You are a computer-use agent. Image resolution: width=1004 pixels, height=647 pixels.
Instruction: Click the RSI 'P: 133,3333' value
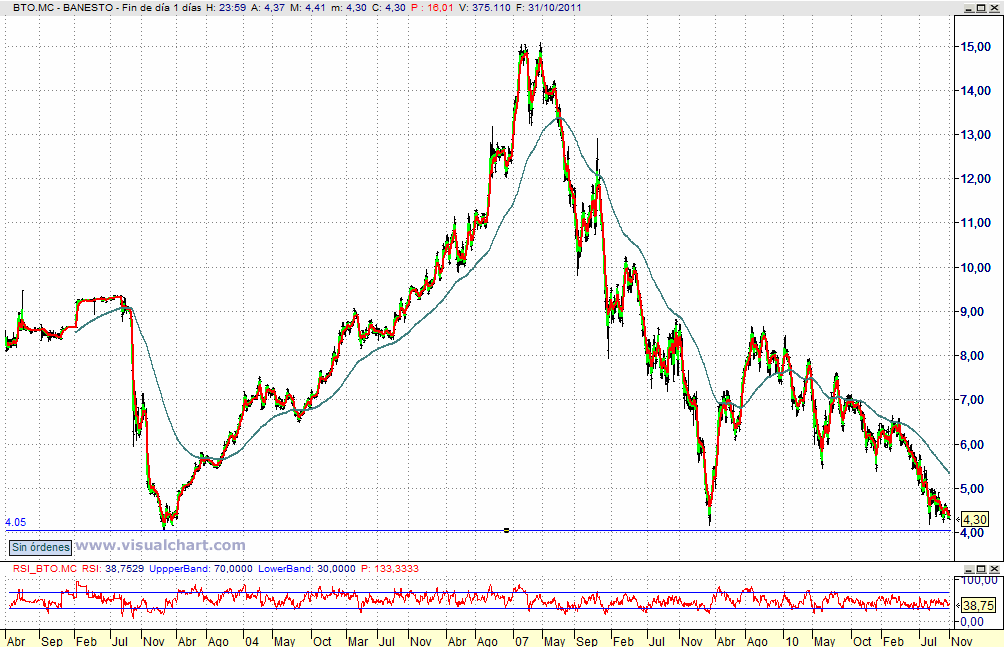coord(389,568)
